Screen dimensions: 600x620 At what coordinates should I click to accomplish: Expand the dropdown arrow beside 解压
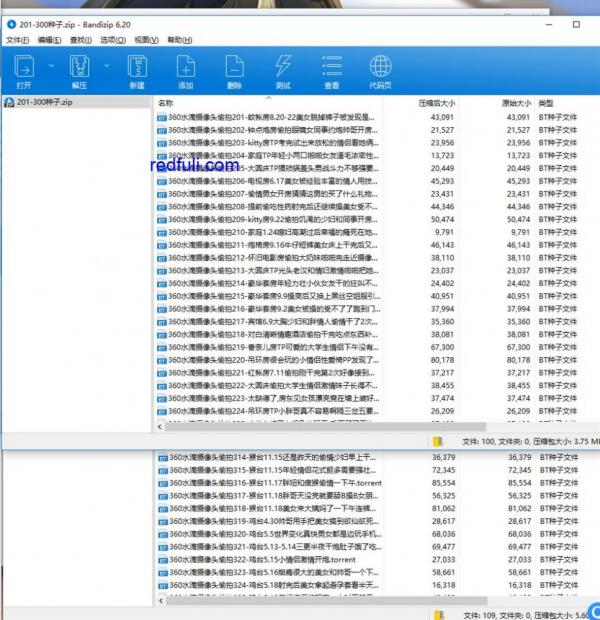coord(107,66)
